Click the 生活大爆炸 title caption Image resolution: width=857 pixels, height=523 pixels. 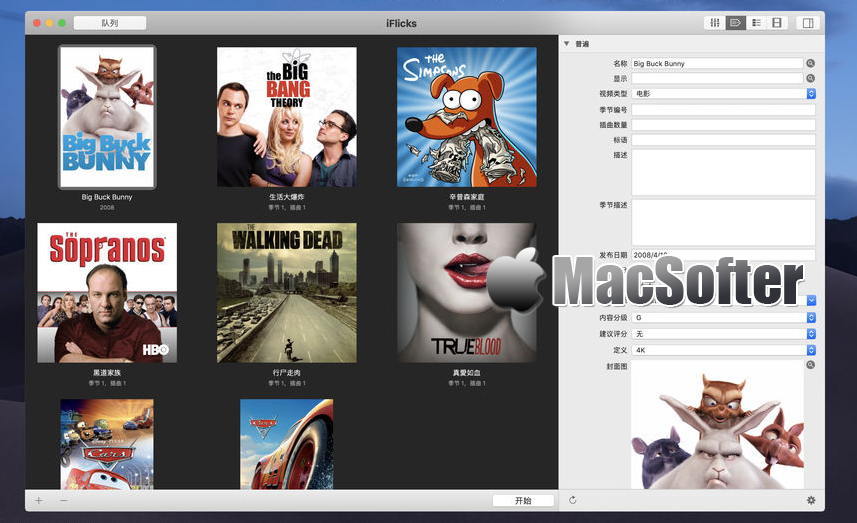(x=287, y=197)
